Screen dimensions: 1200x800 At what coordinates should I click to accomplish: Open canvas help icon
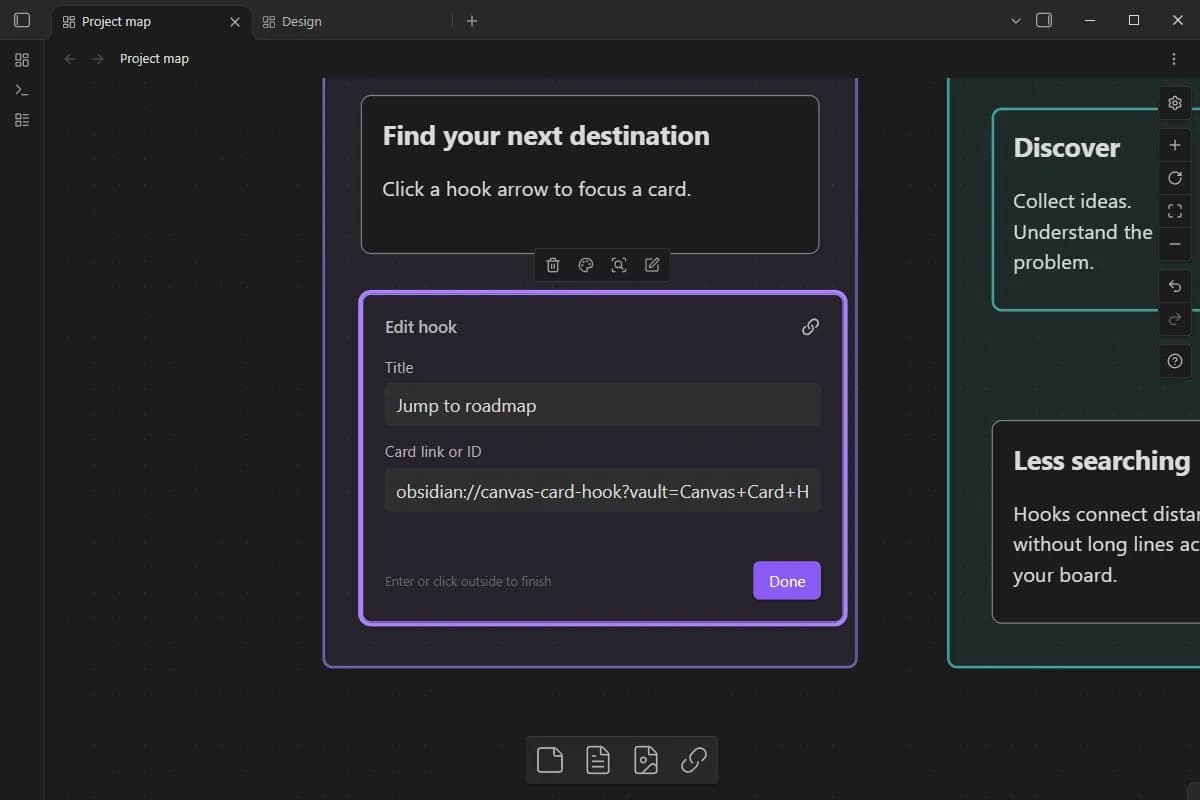click(1175, 361)
